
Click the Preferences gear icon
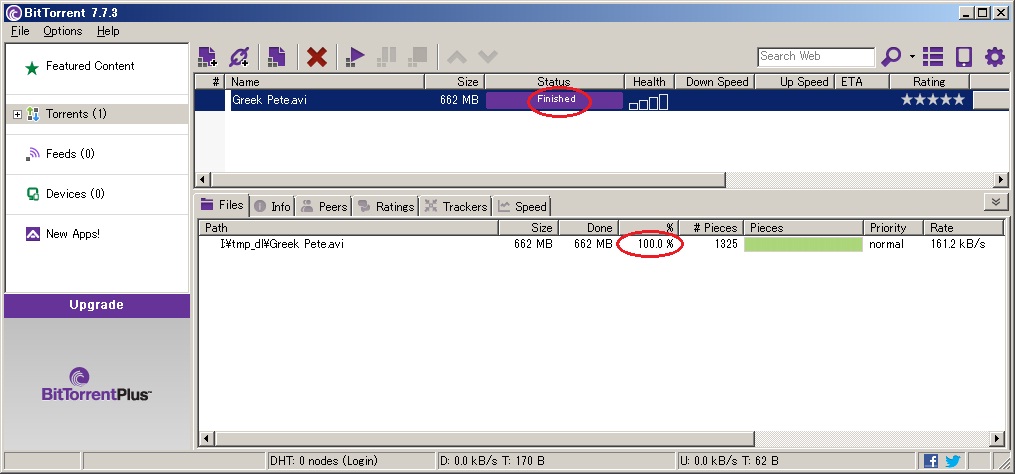coord(994,57)
